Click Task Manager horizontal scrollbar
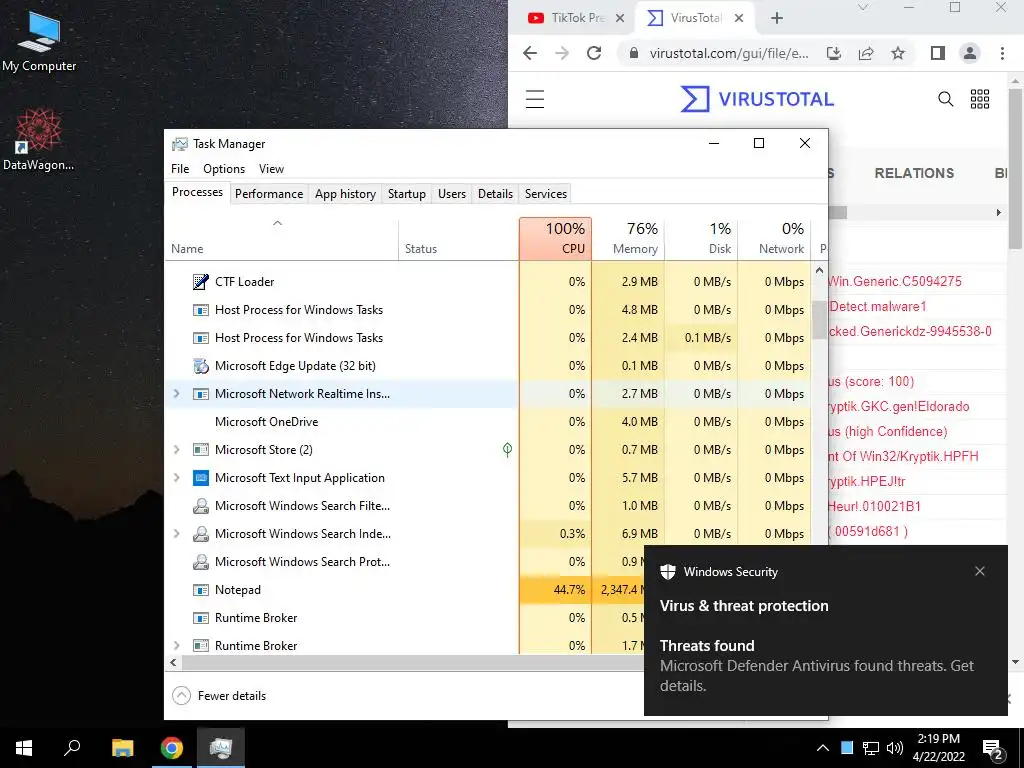 pos(411,662)
